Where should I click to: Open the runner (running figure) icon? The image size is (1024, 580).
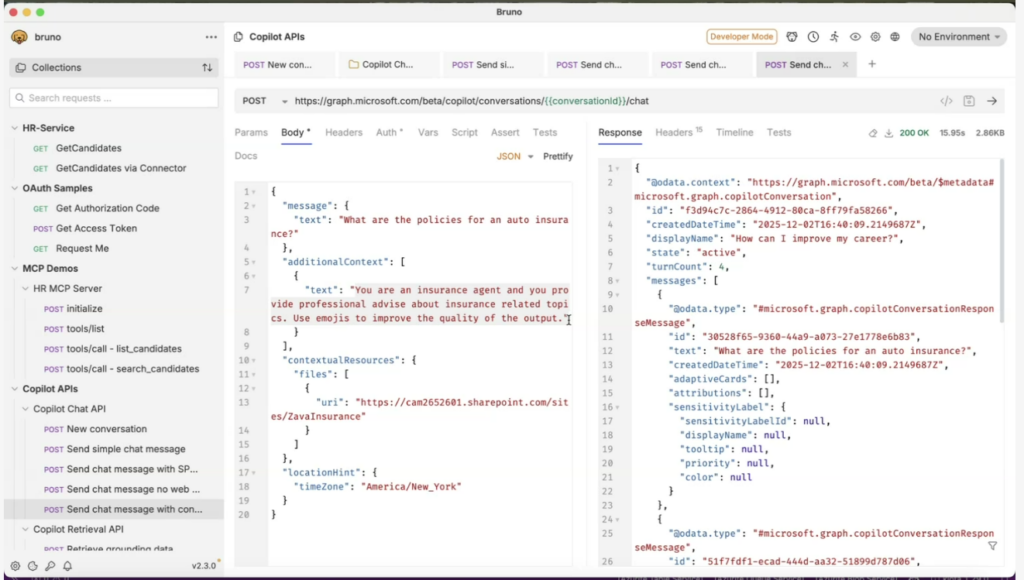pyautogui.click(x=834, y=37)
